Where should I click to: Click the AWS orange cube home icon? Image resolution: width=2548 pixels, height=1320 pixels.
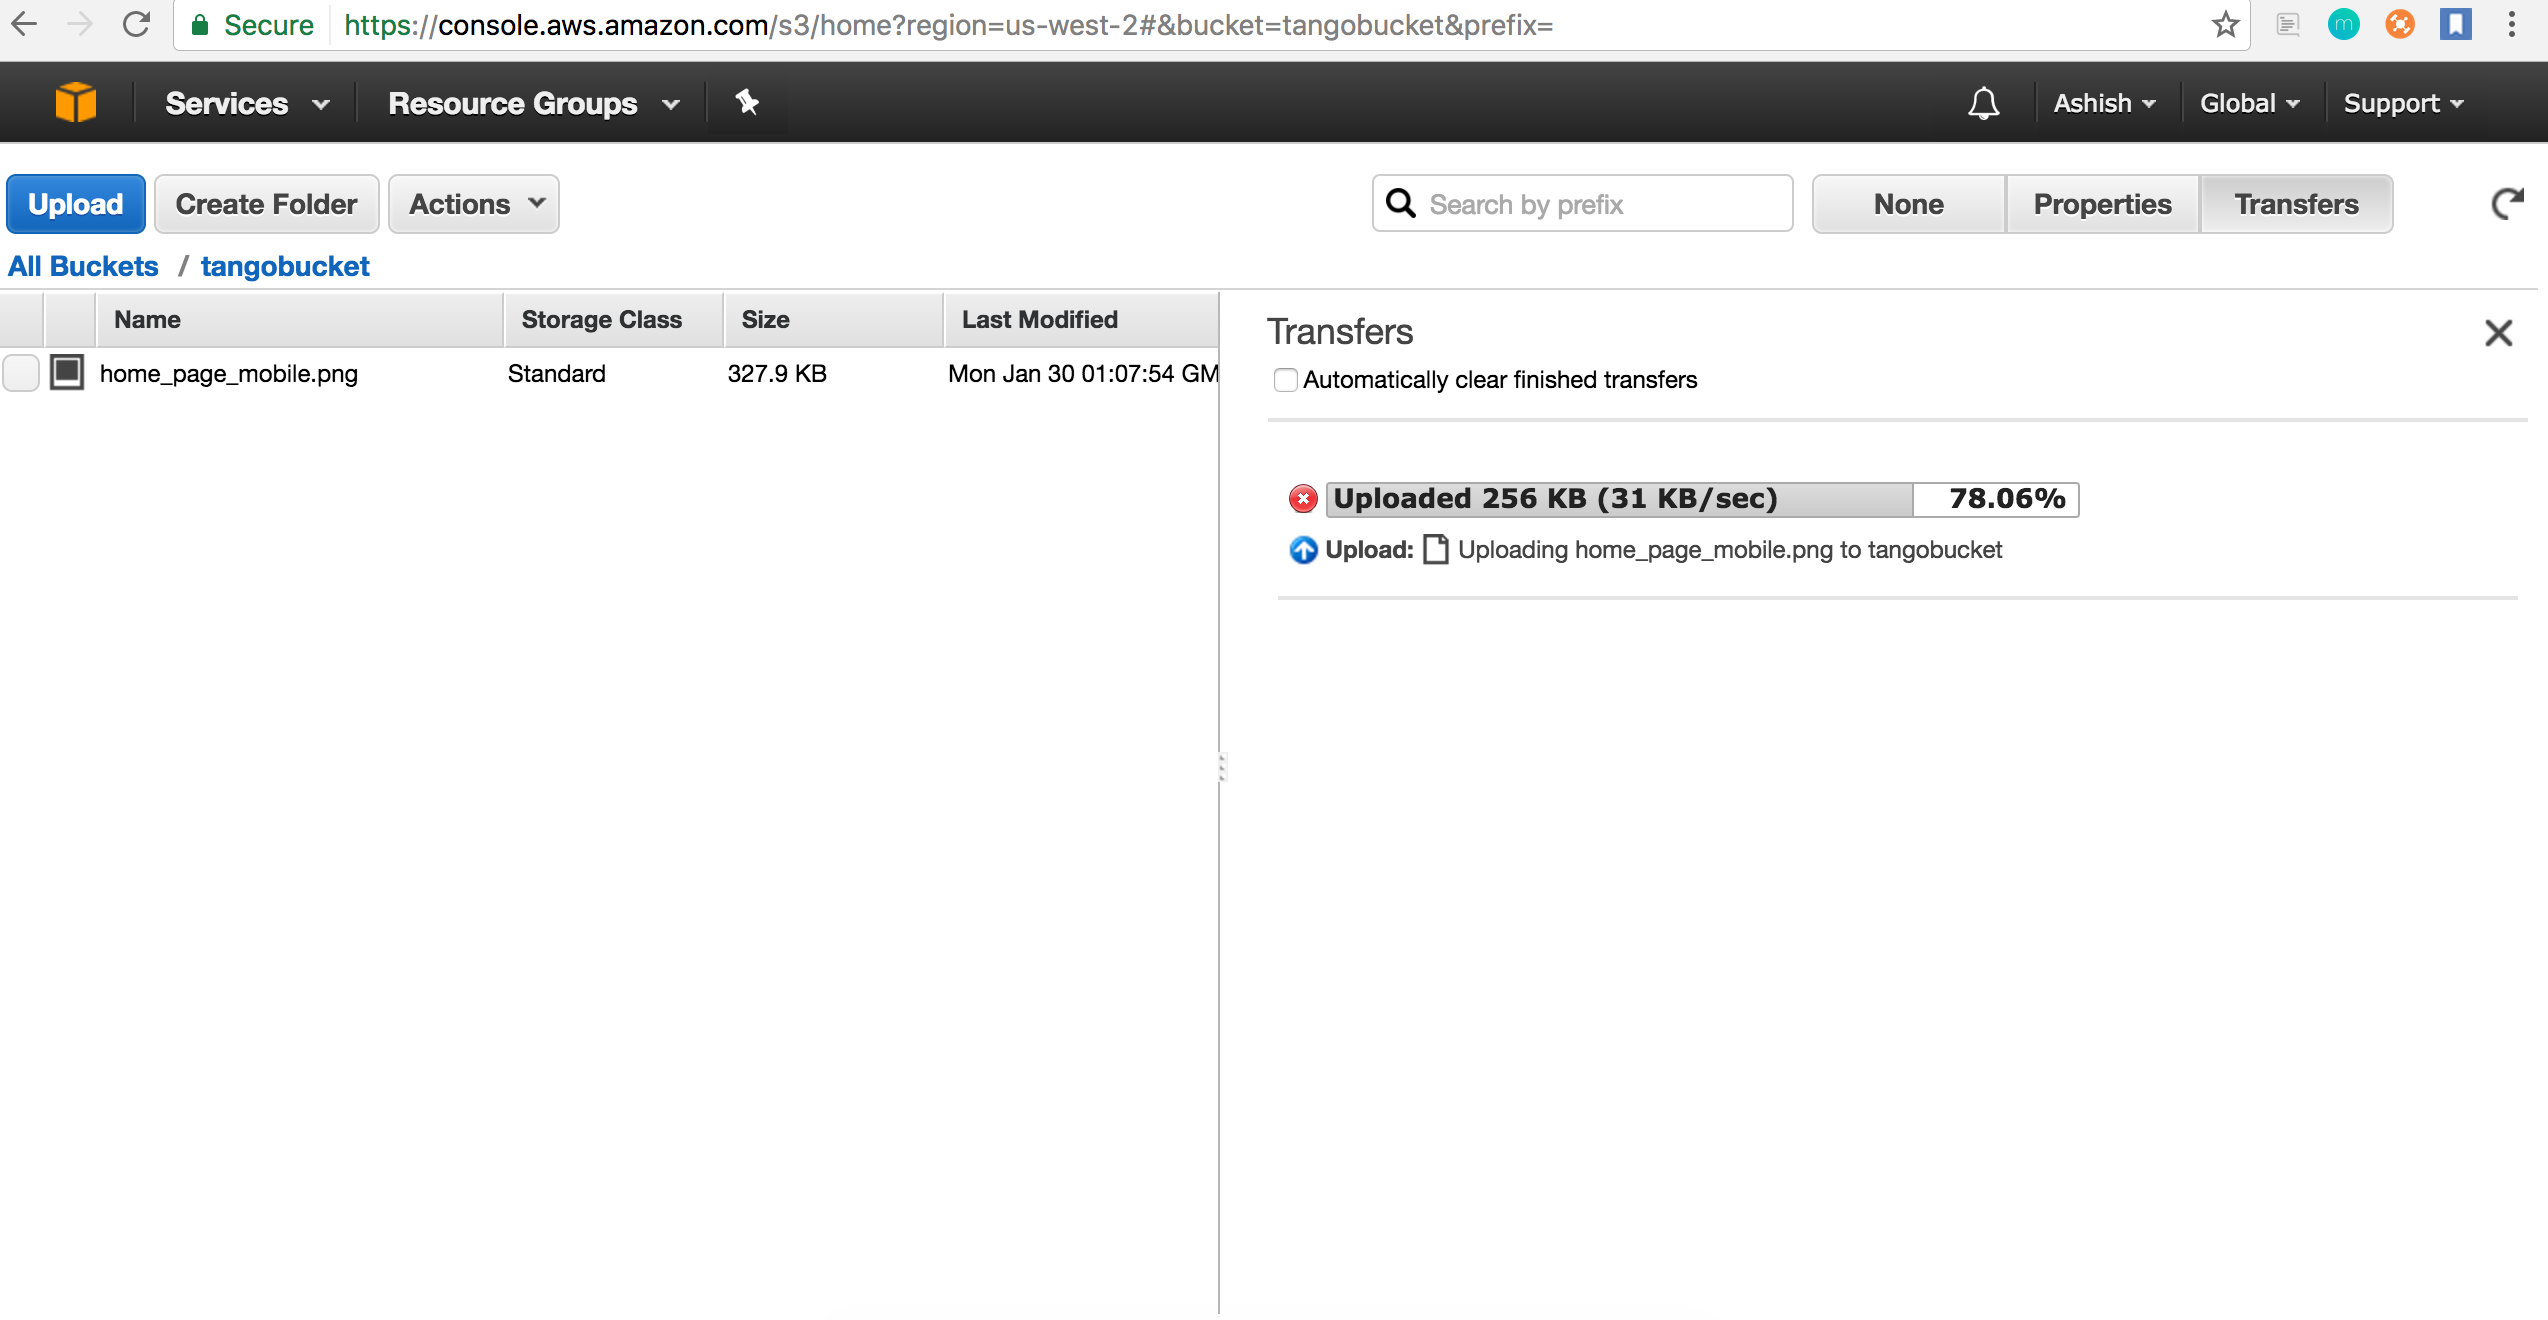[x=76, y=102]
